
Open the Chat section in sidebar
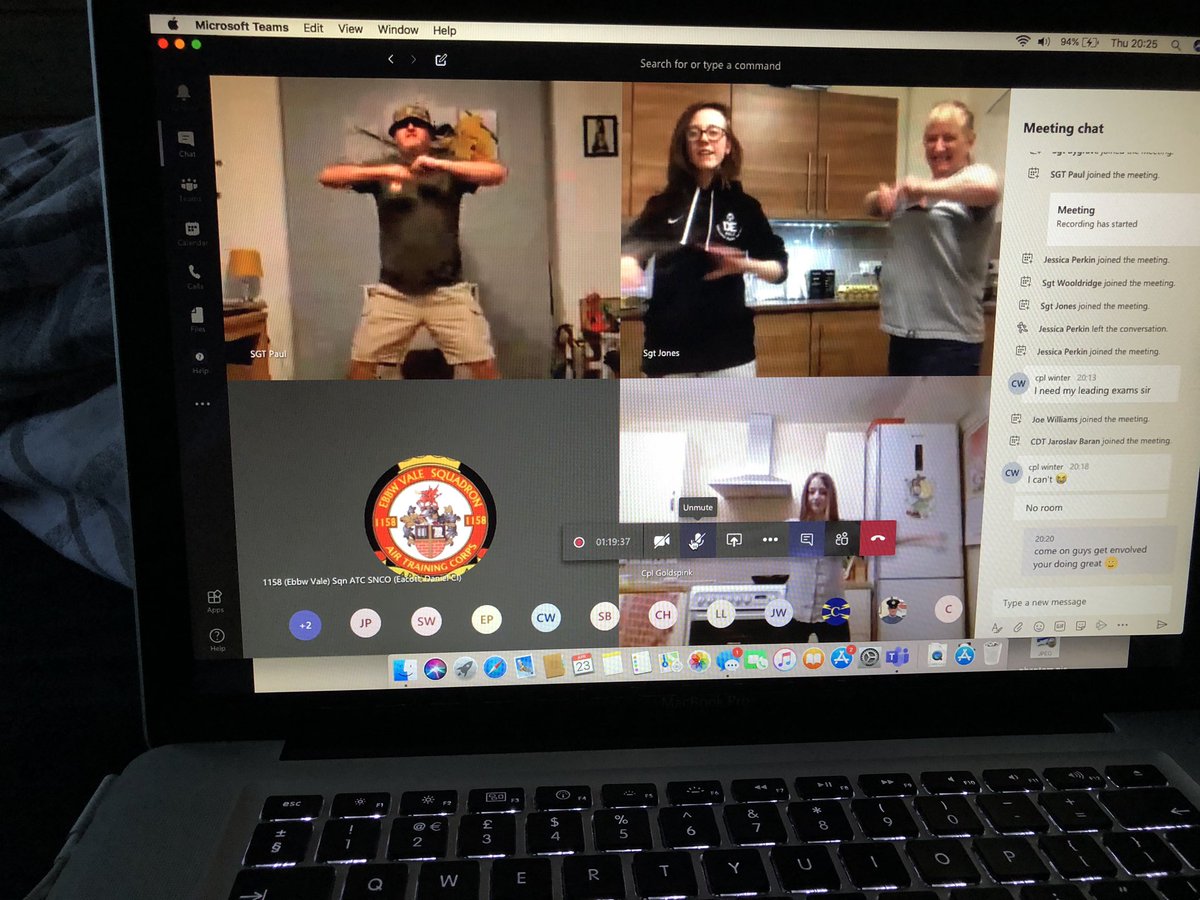tap(186, 143)
